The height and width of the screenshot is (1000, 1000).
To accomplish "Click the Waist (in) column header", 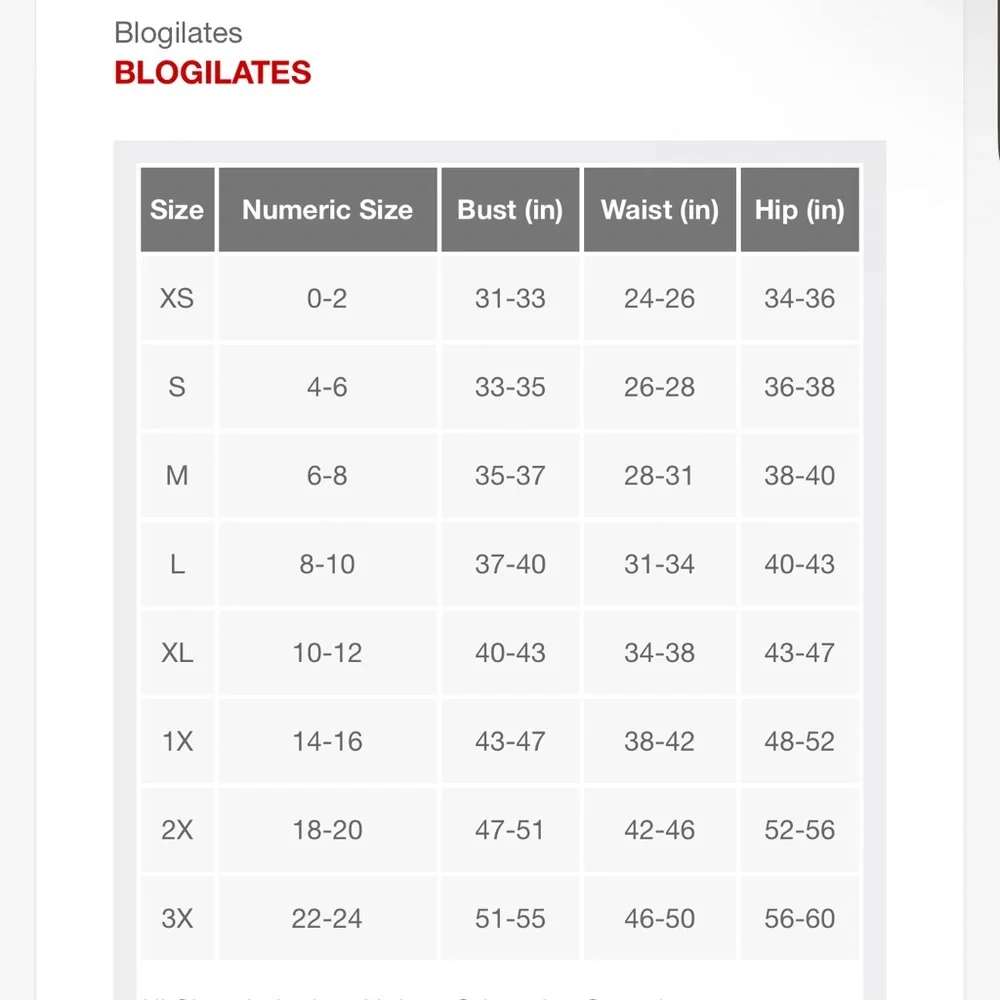I will (x=659, y=210).
